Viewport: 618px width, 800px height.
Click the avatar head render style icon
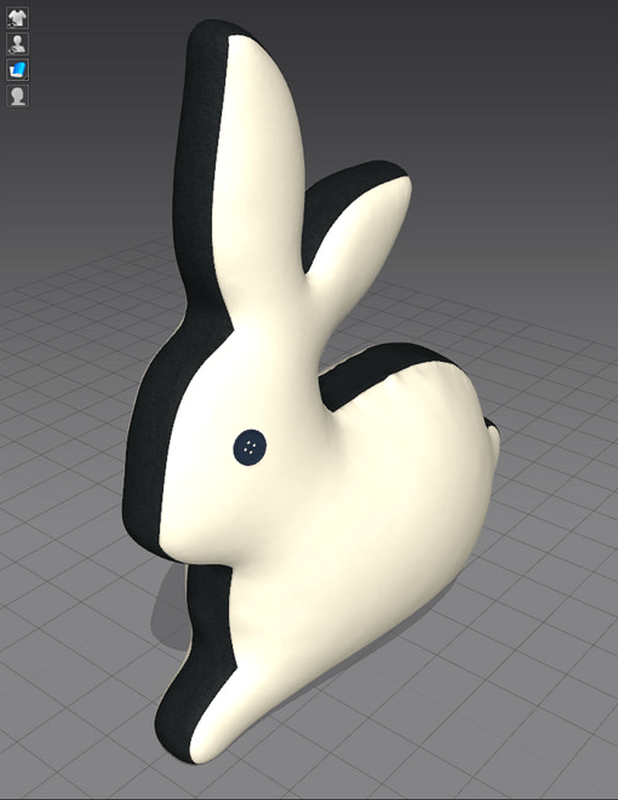coord(18,96)
